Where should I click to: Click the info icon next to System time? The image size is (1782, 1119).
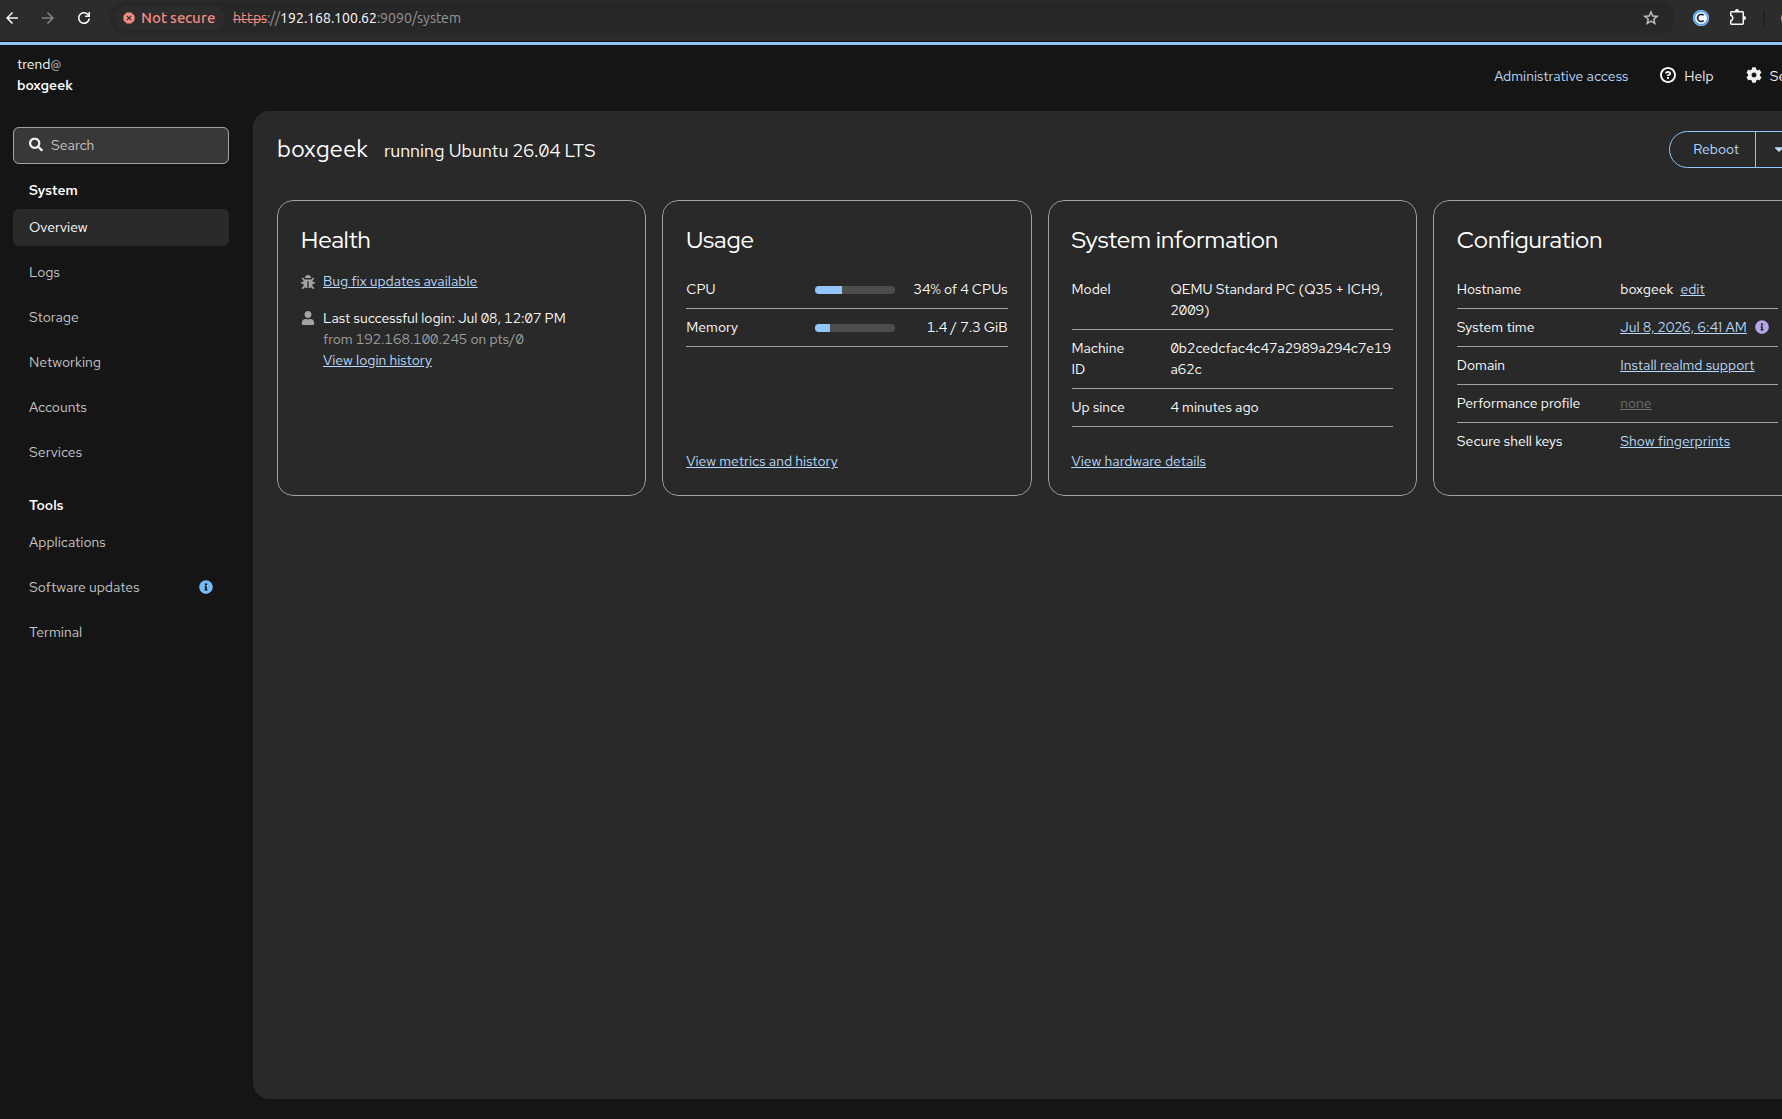coord(1762,327)
